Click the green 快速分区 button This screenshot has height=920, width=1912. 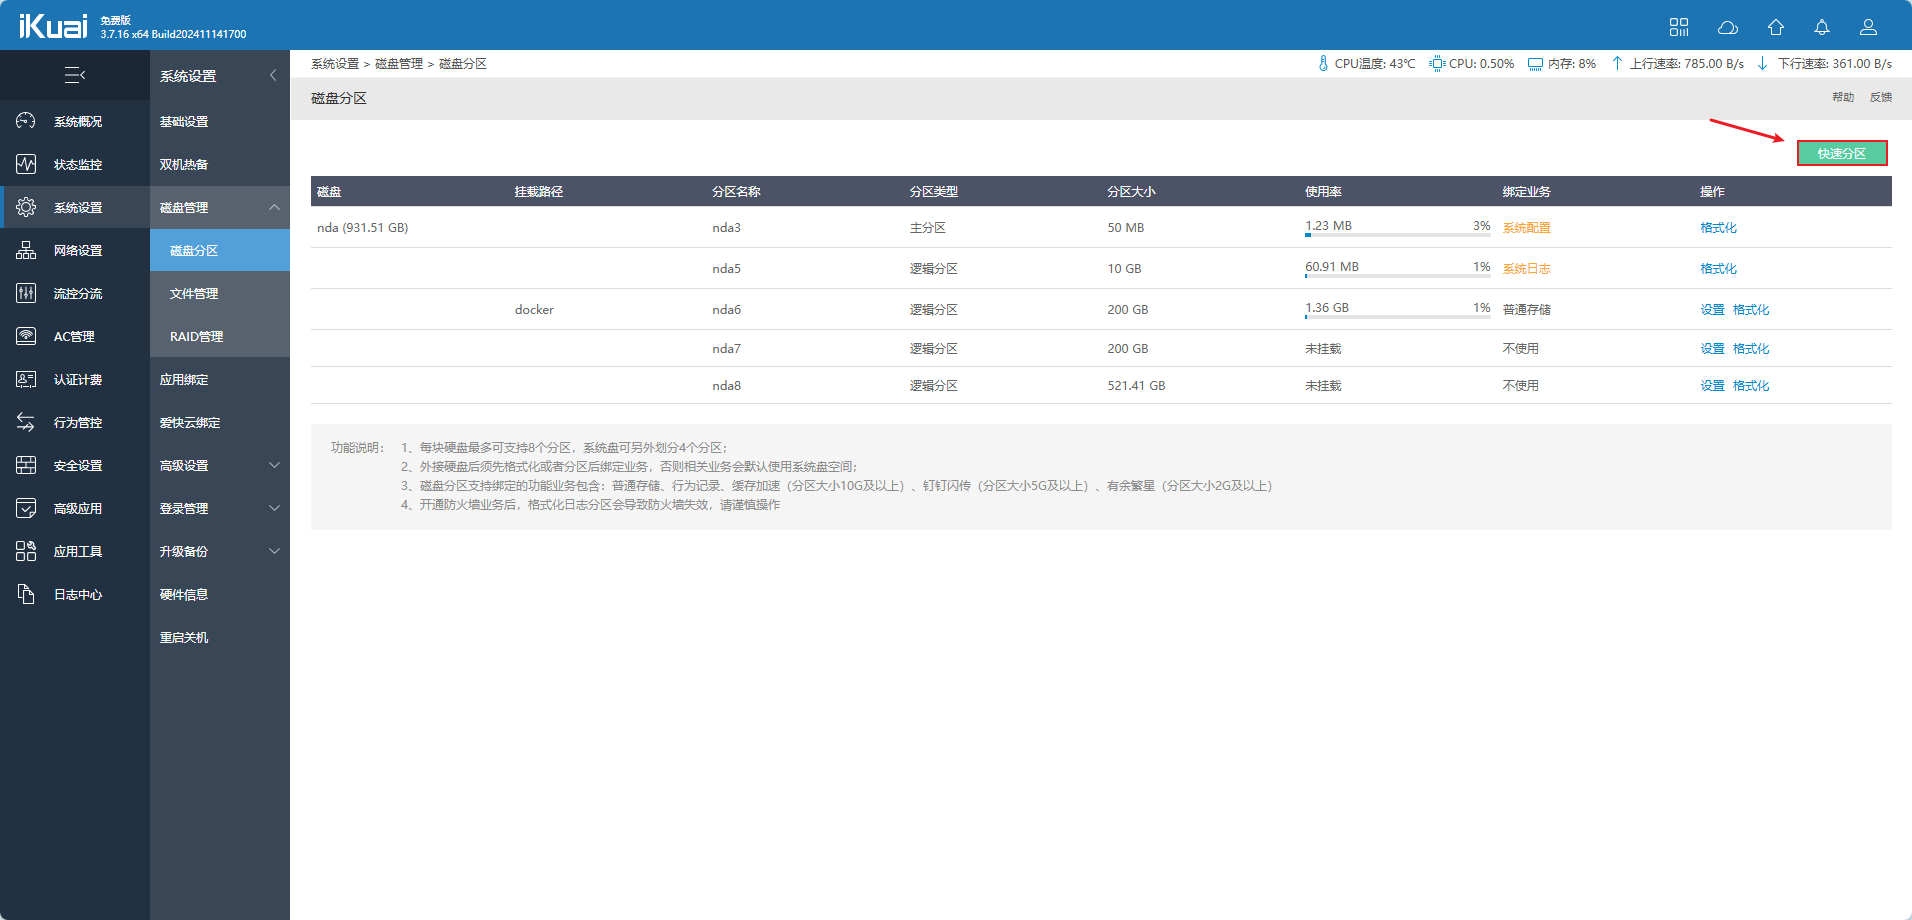point(1841,153)
